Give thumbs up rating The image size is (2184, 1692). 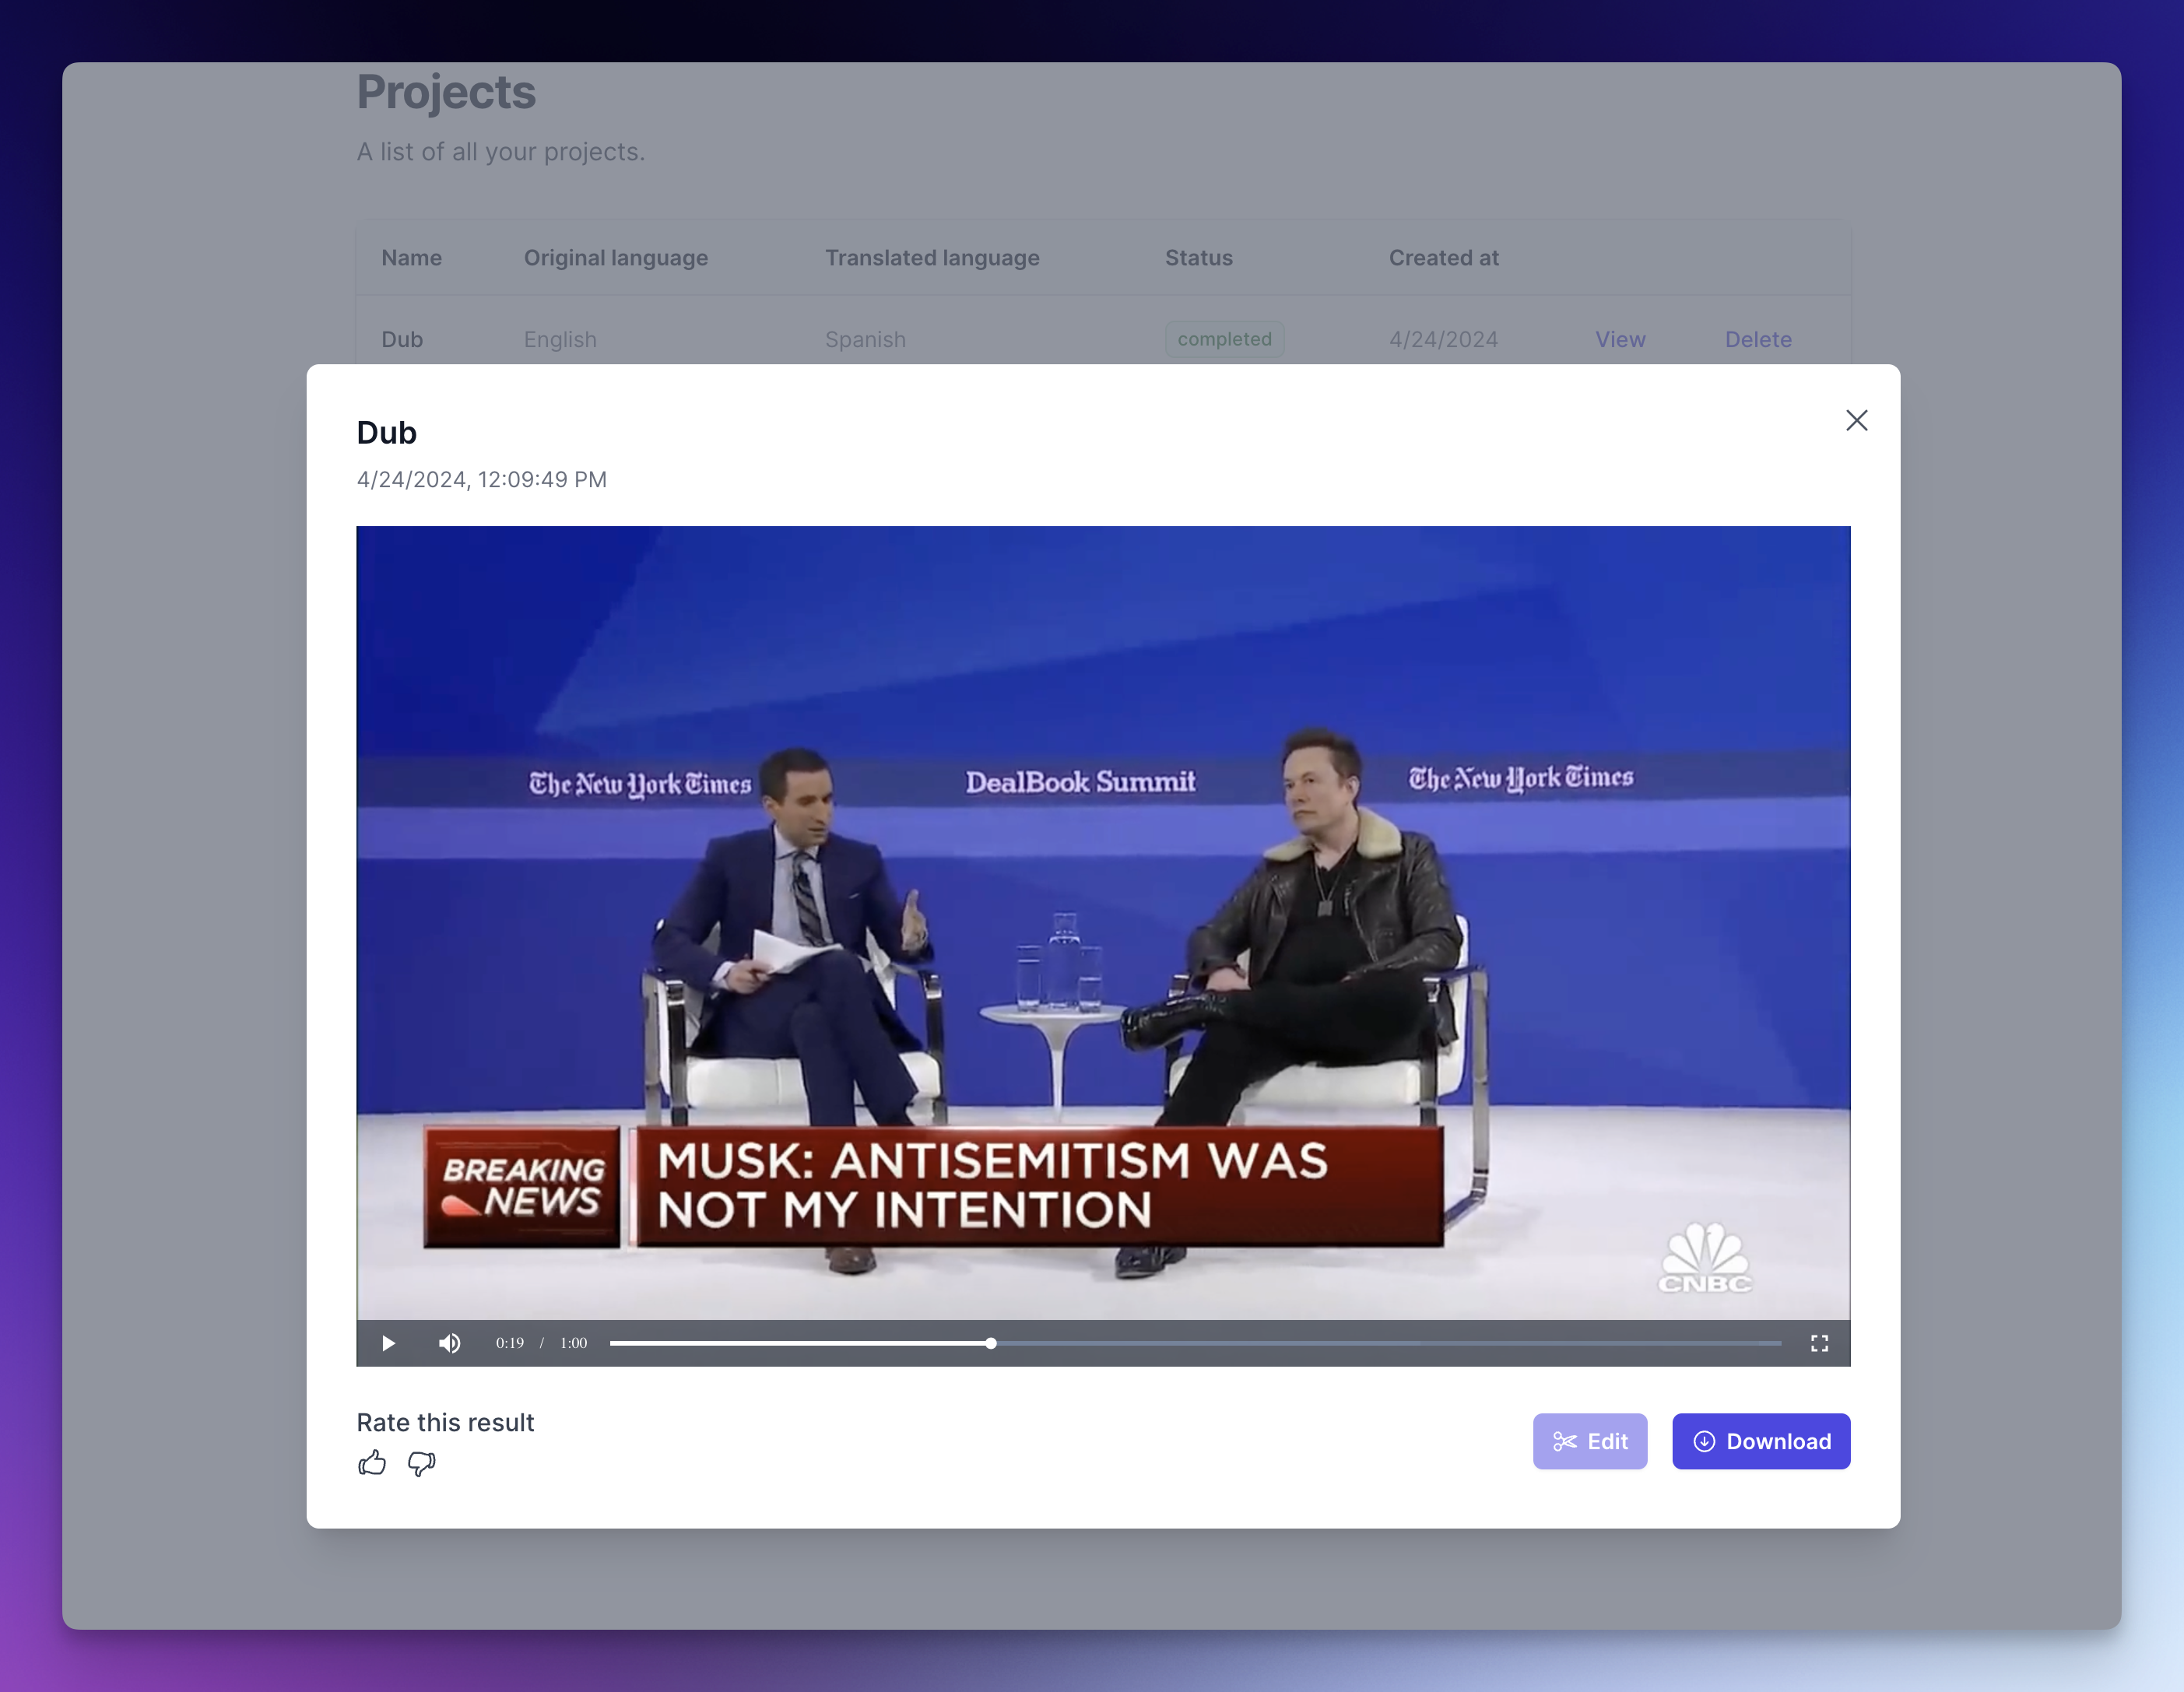pos(372,1463)
